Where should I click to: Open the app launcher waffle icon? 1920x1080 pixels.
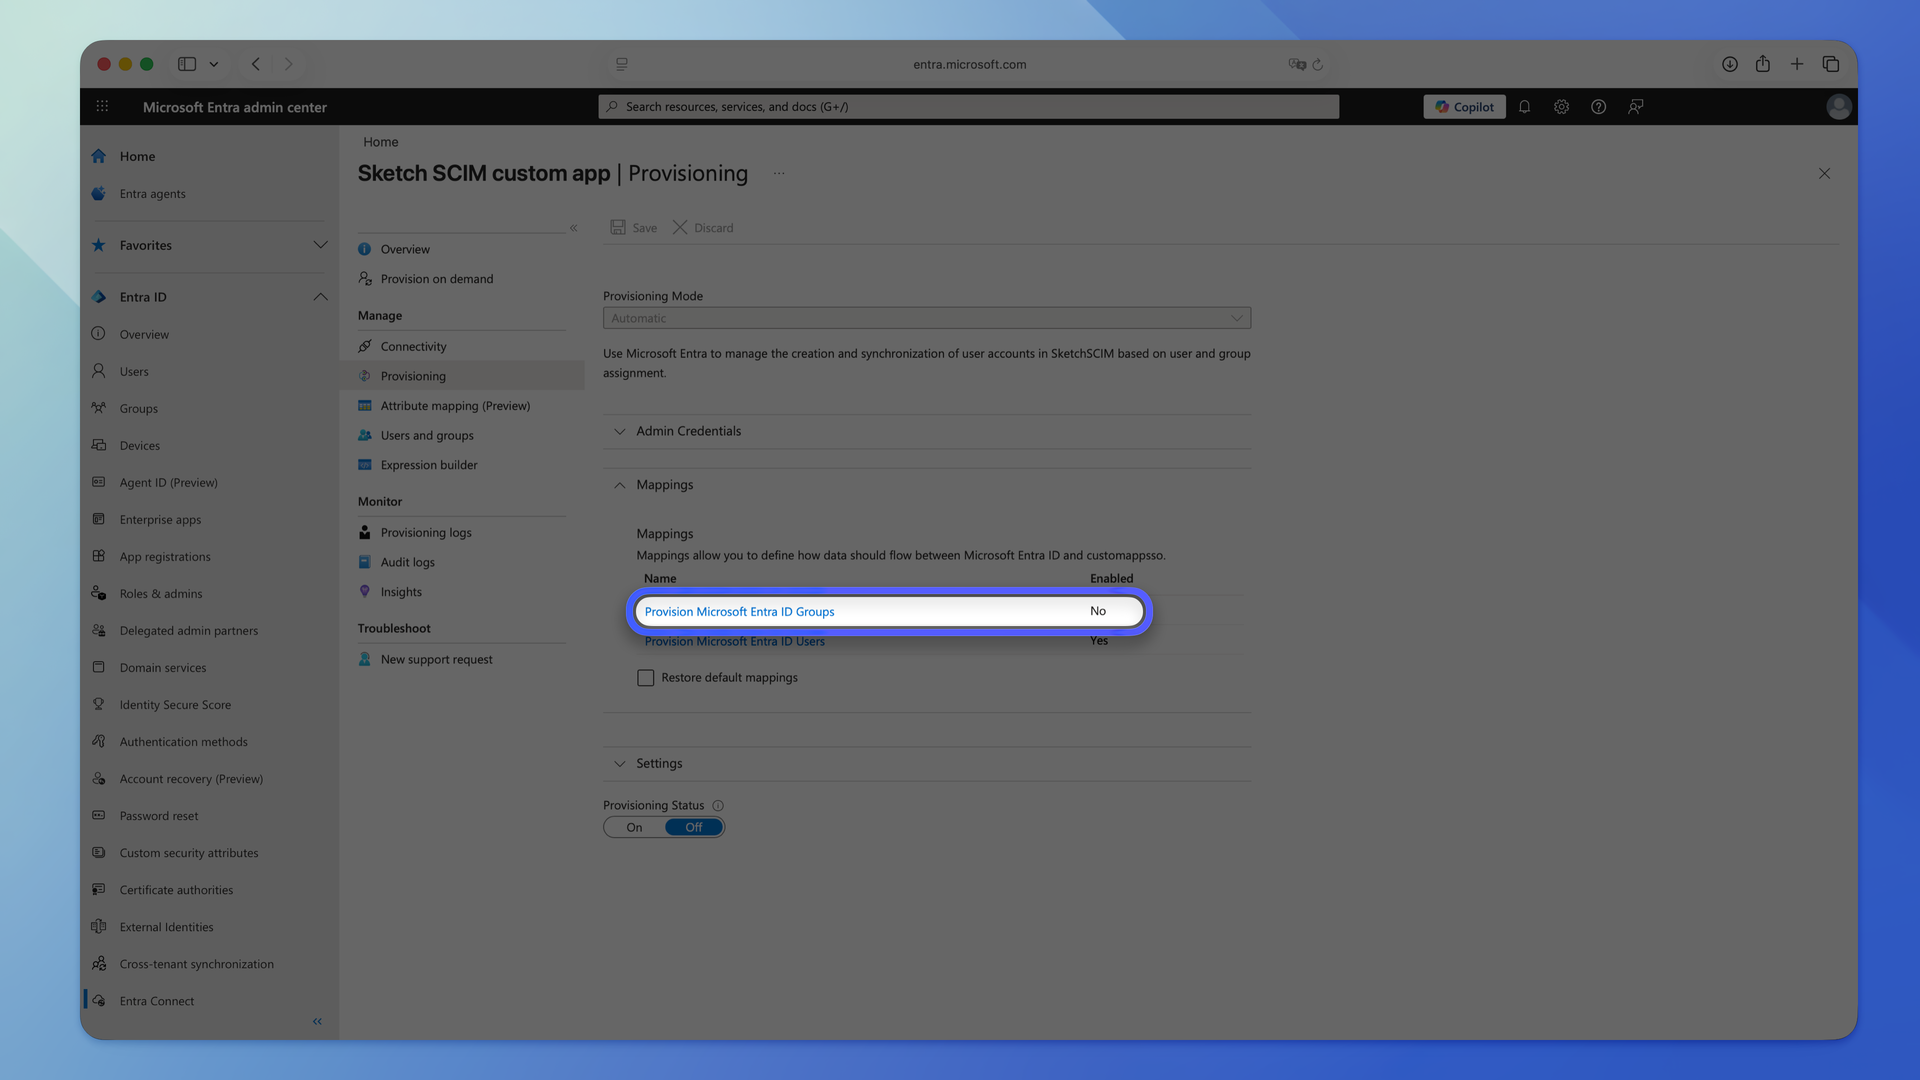click(x=102, y=107)
